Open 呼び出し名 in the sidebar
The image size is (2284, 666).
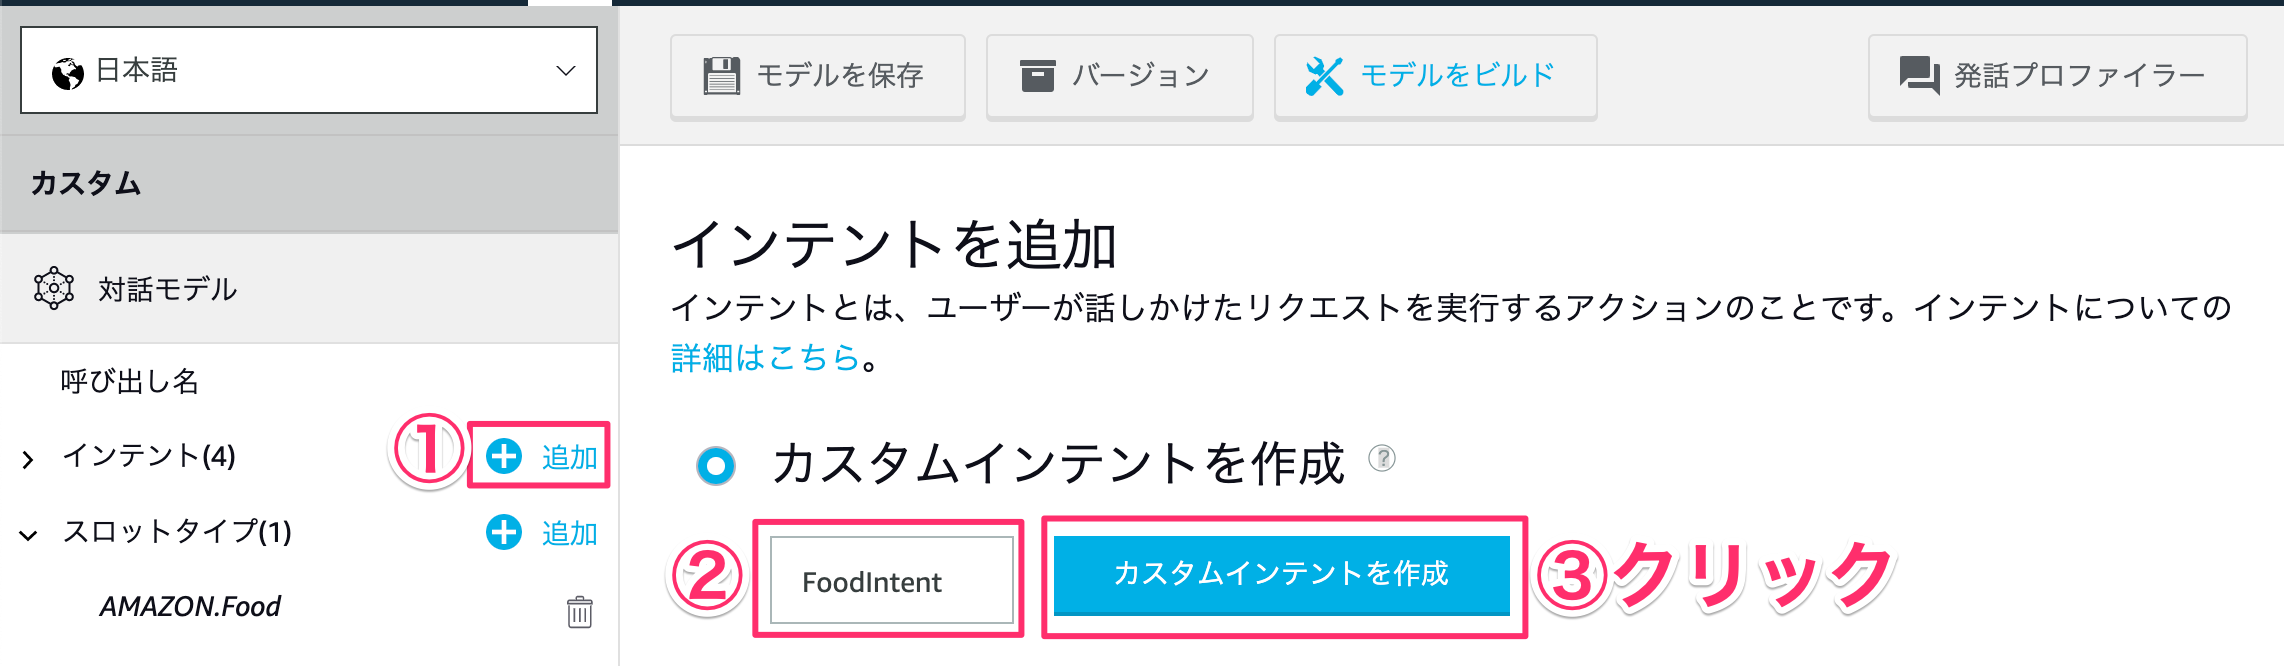pyautogui.click(x=130, y=381)
